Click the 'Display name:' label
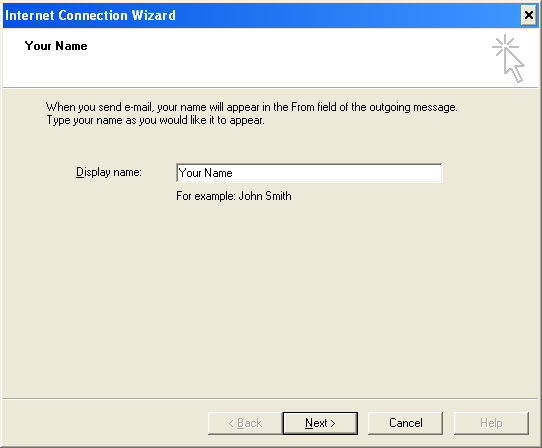Screen dimensions: 542x448 [109, 172]
